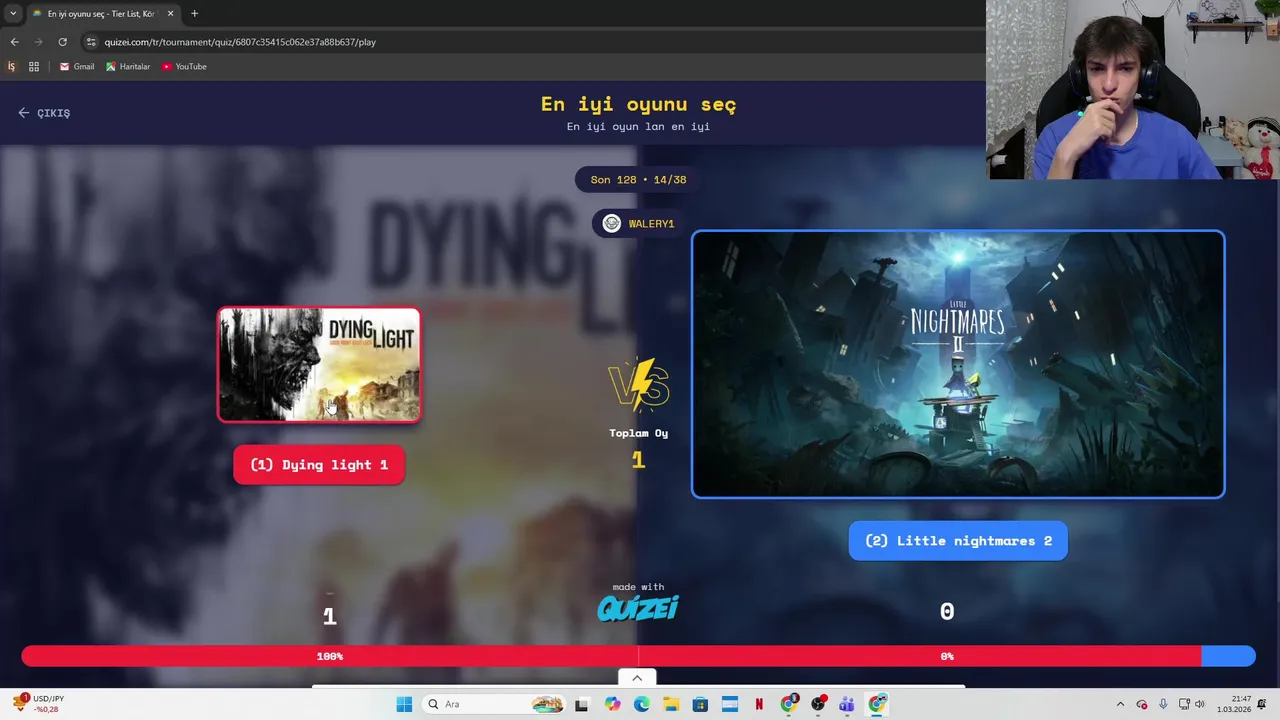The height and width of the screenshot is (720, 1280).
Task: Click the 'Toplam Oy' label
Action: pyautogui.click(x=639, y=433)
